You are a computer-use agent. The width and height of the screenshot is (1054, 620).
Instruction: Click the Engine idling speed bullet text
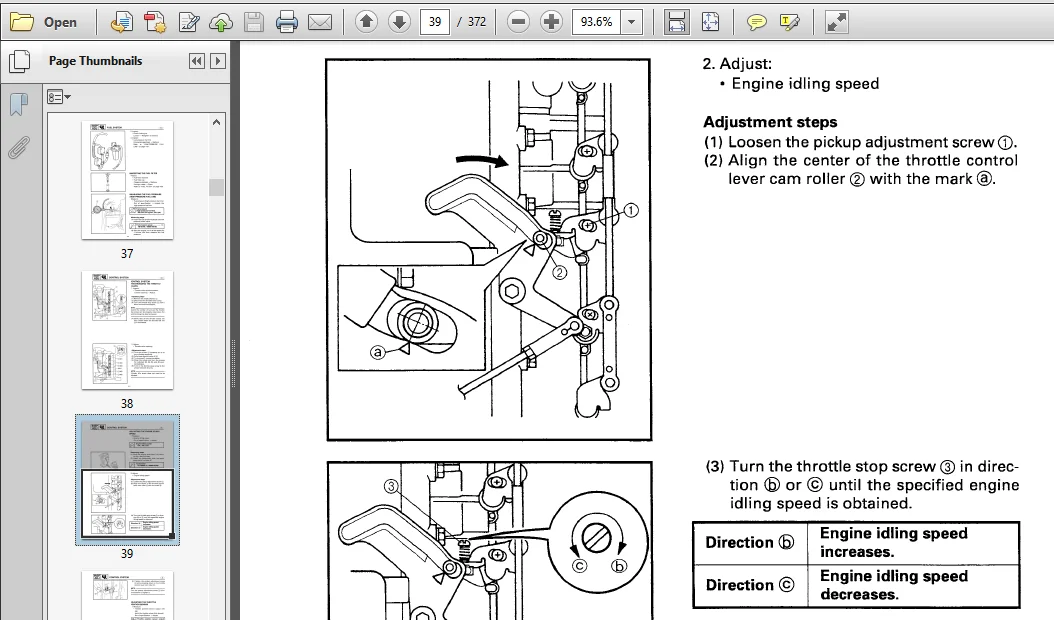tap(805, 84)
